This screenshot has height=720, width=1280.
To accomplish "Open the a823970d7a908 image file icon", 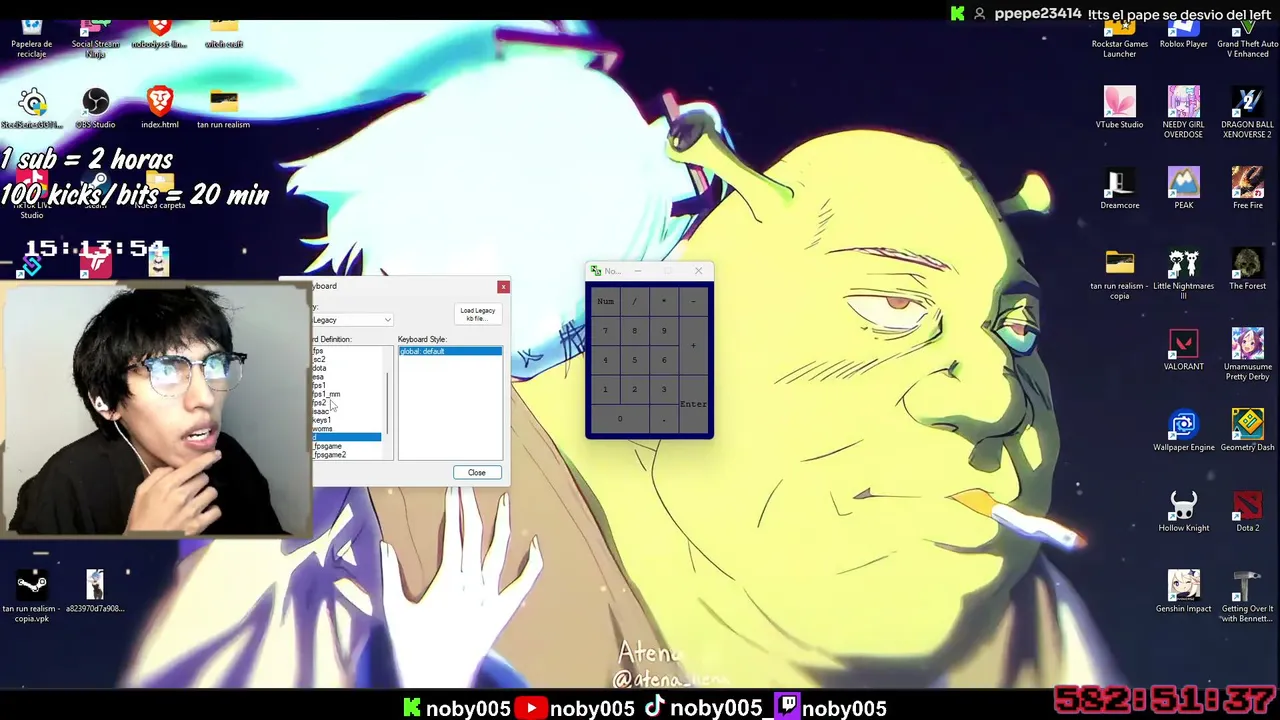I will pos(95,591).
